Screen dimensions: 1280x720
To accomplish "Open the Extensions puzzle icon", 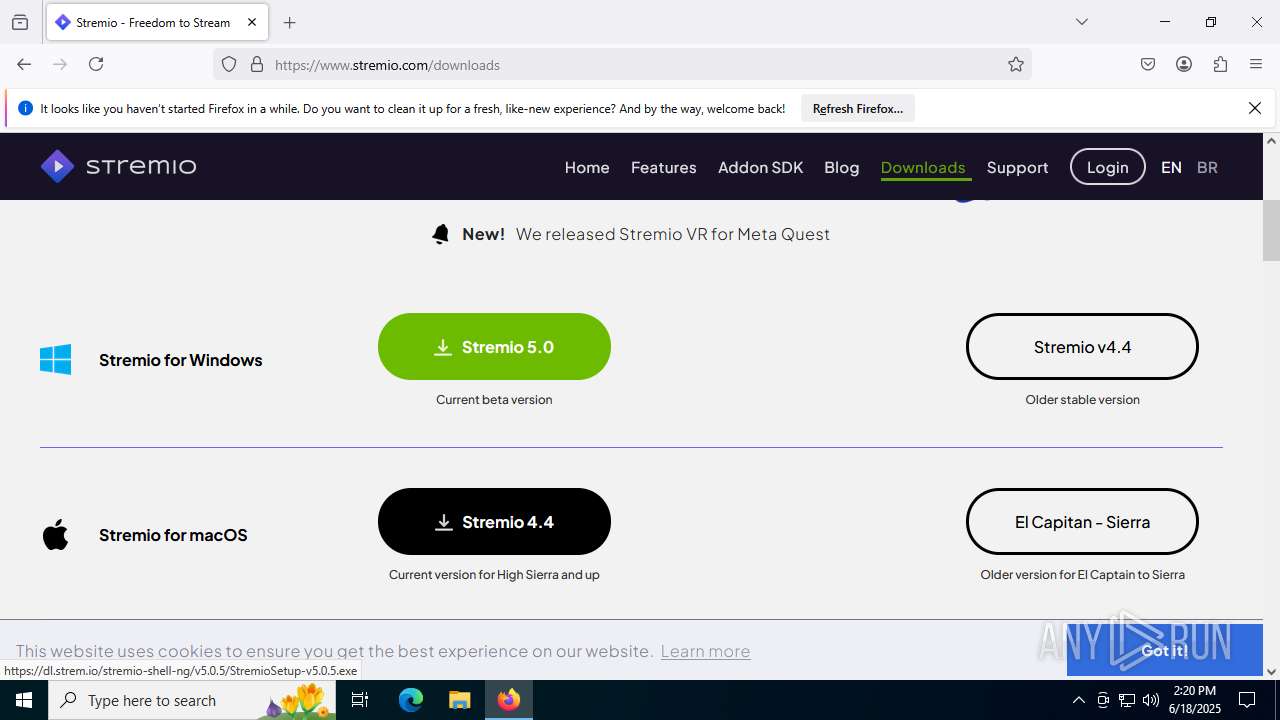I will coord(1220,64).
